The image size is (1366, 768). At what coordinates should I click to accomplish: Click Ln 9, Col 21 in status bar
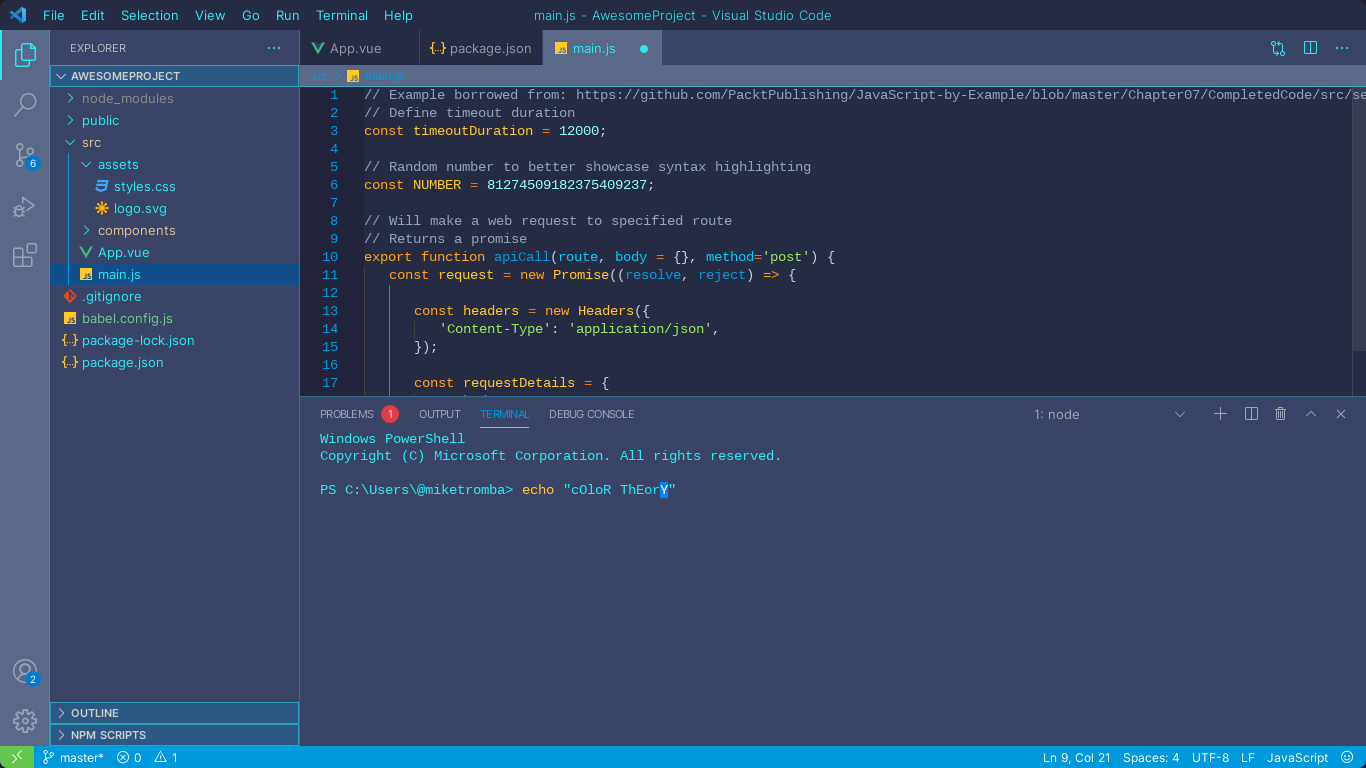[x=1076, y=757]
